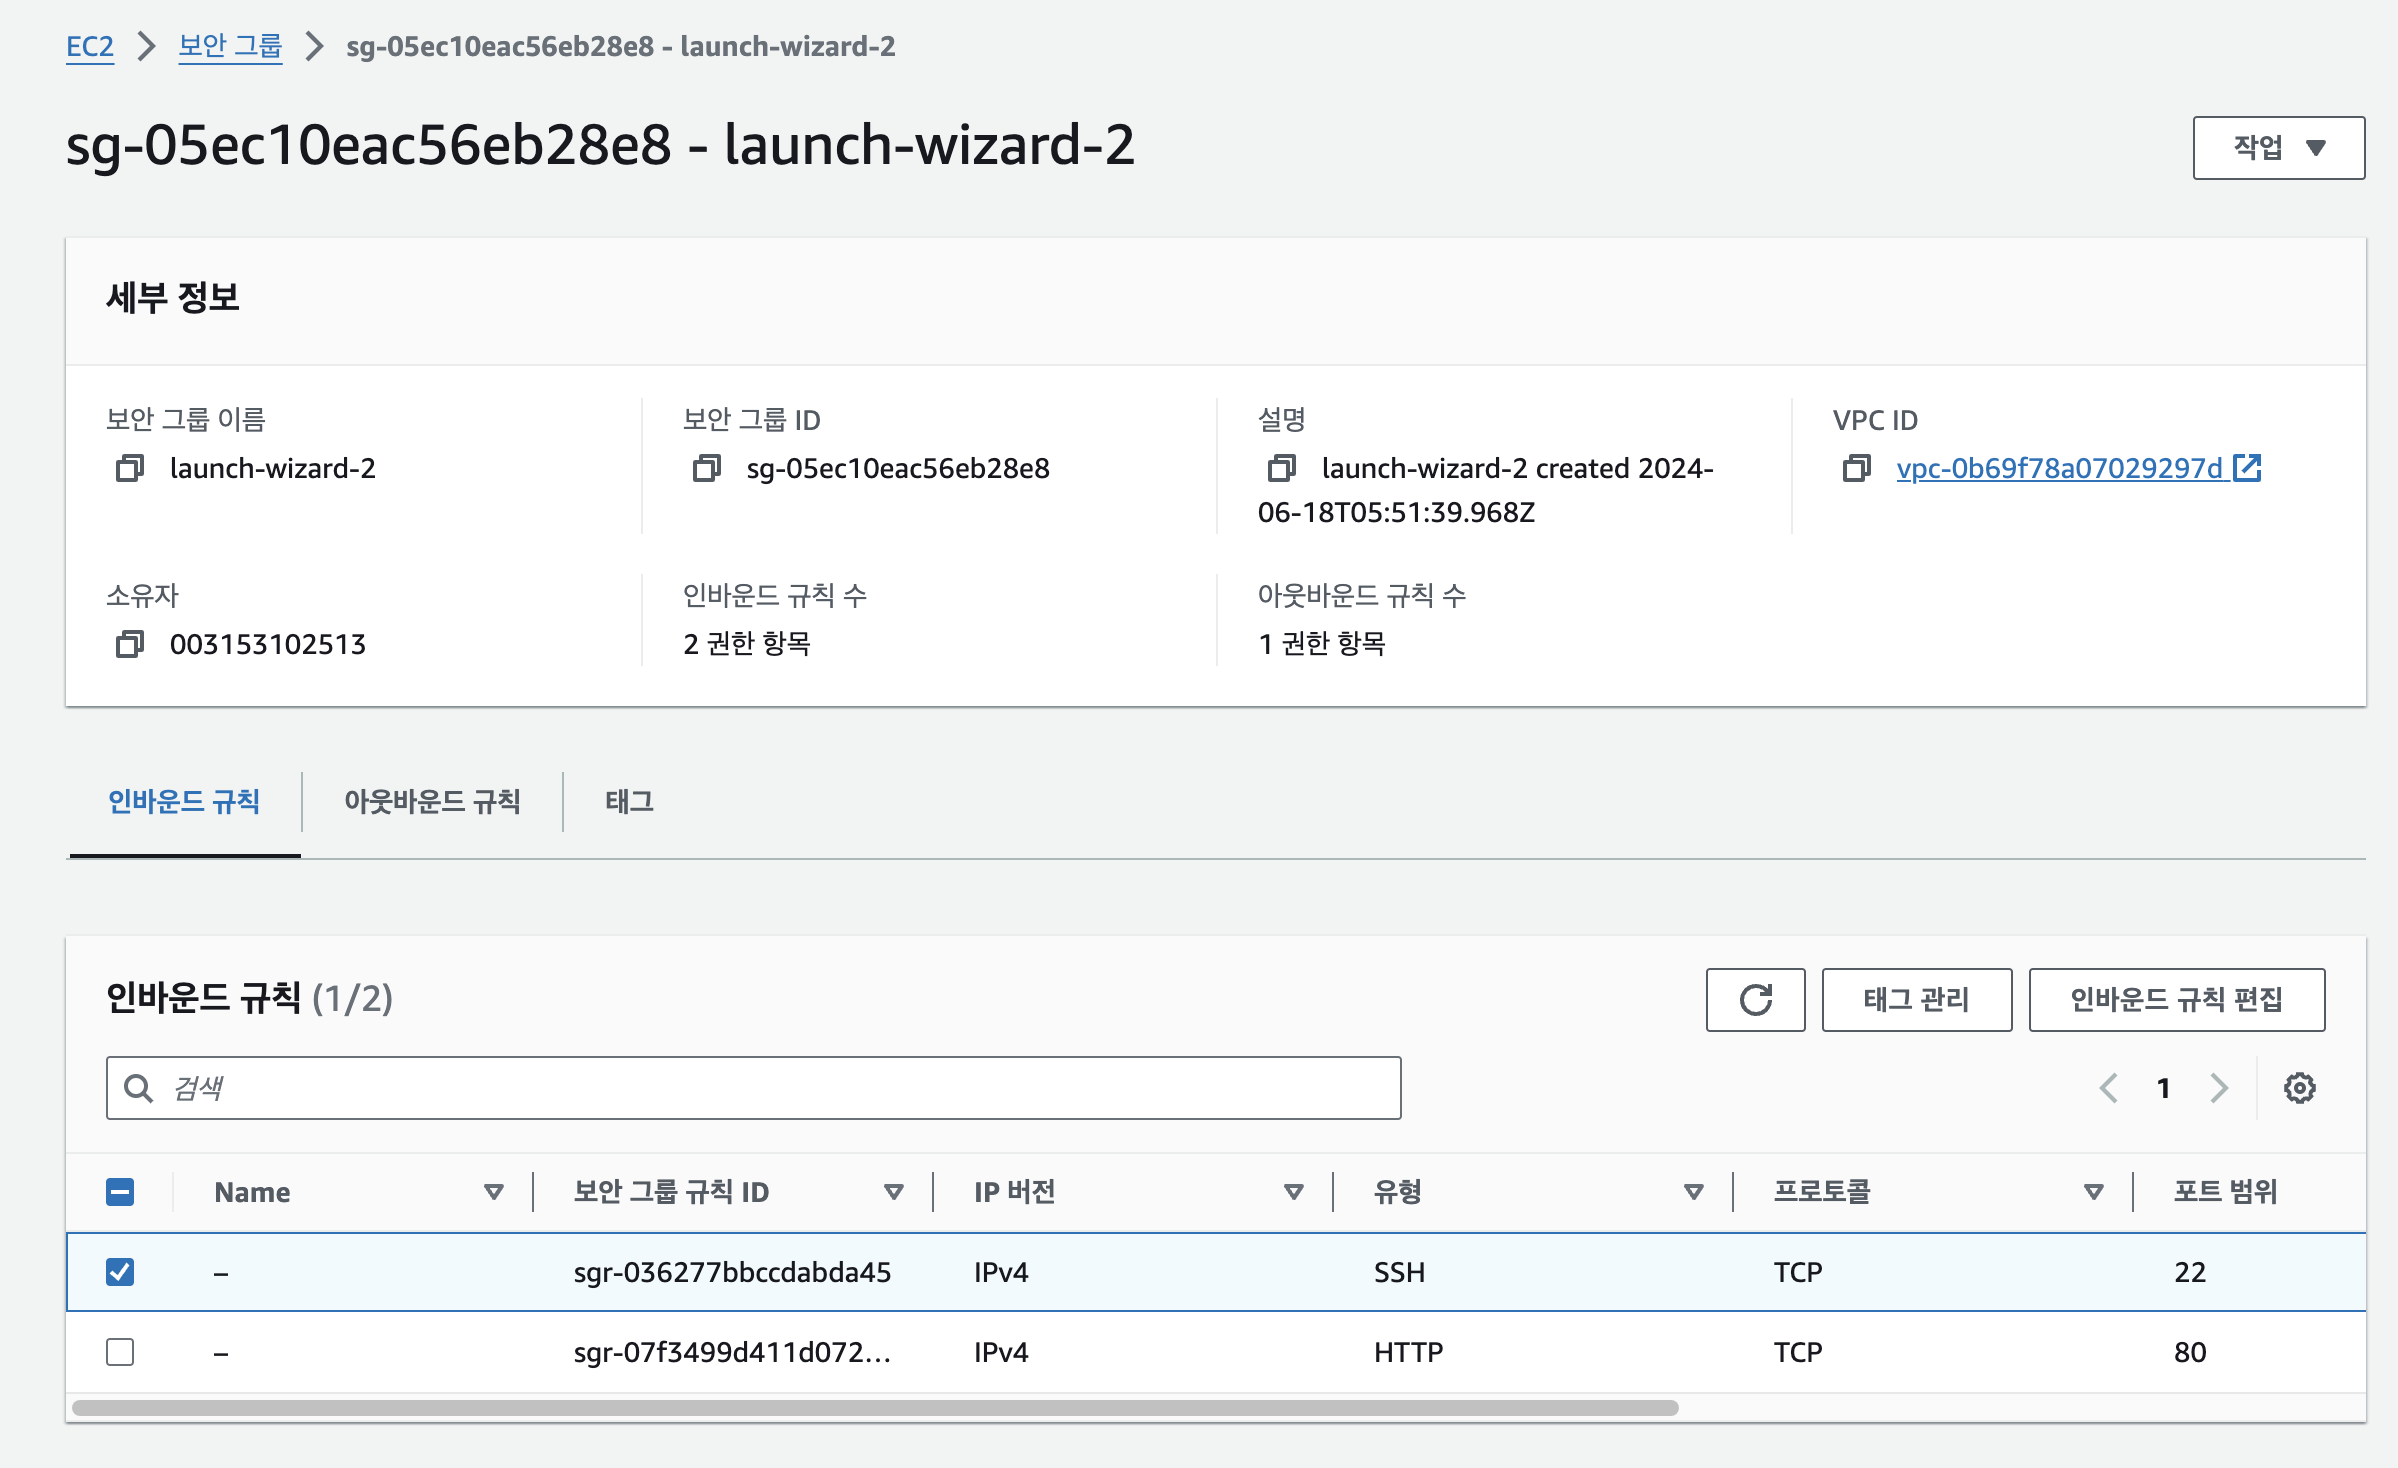
Task: Click 인바운드 규칙 편집 button
Action: tap(2176, 999)
